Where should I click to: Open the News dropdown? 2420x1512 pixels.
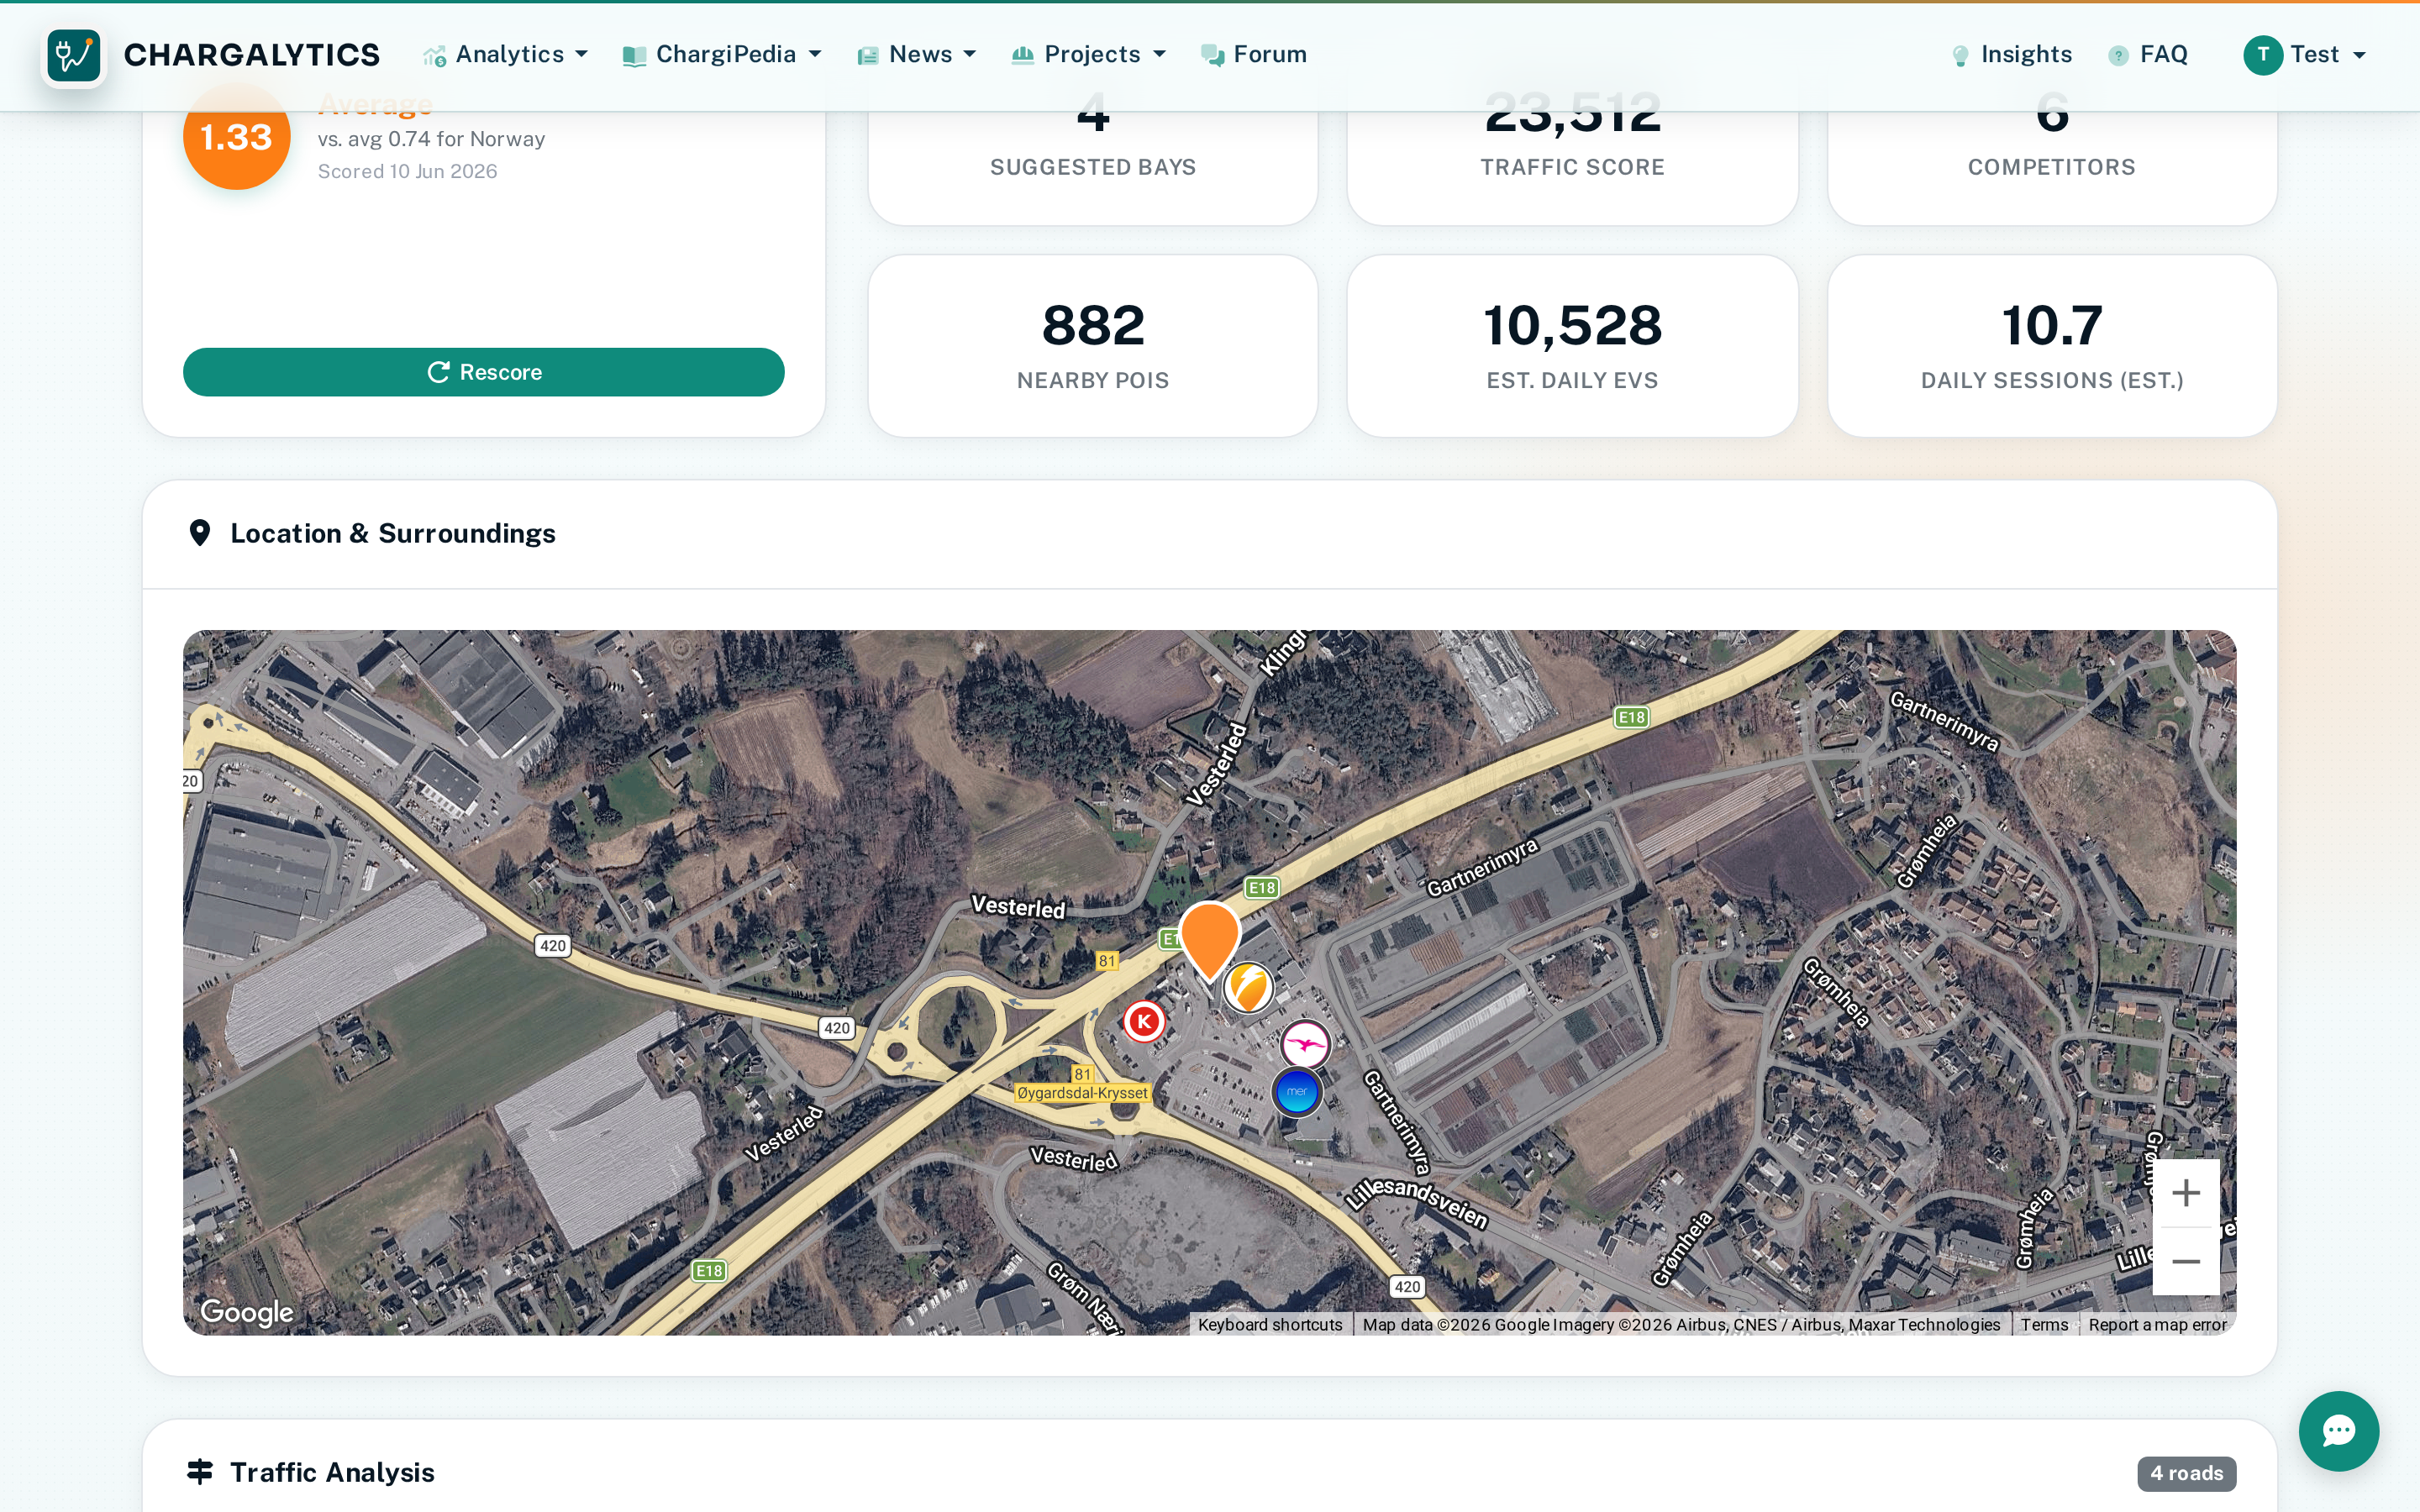click(916, 54)
